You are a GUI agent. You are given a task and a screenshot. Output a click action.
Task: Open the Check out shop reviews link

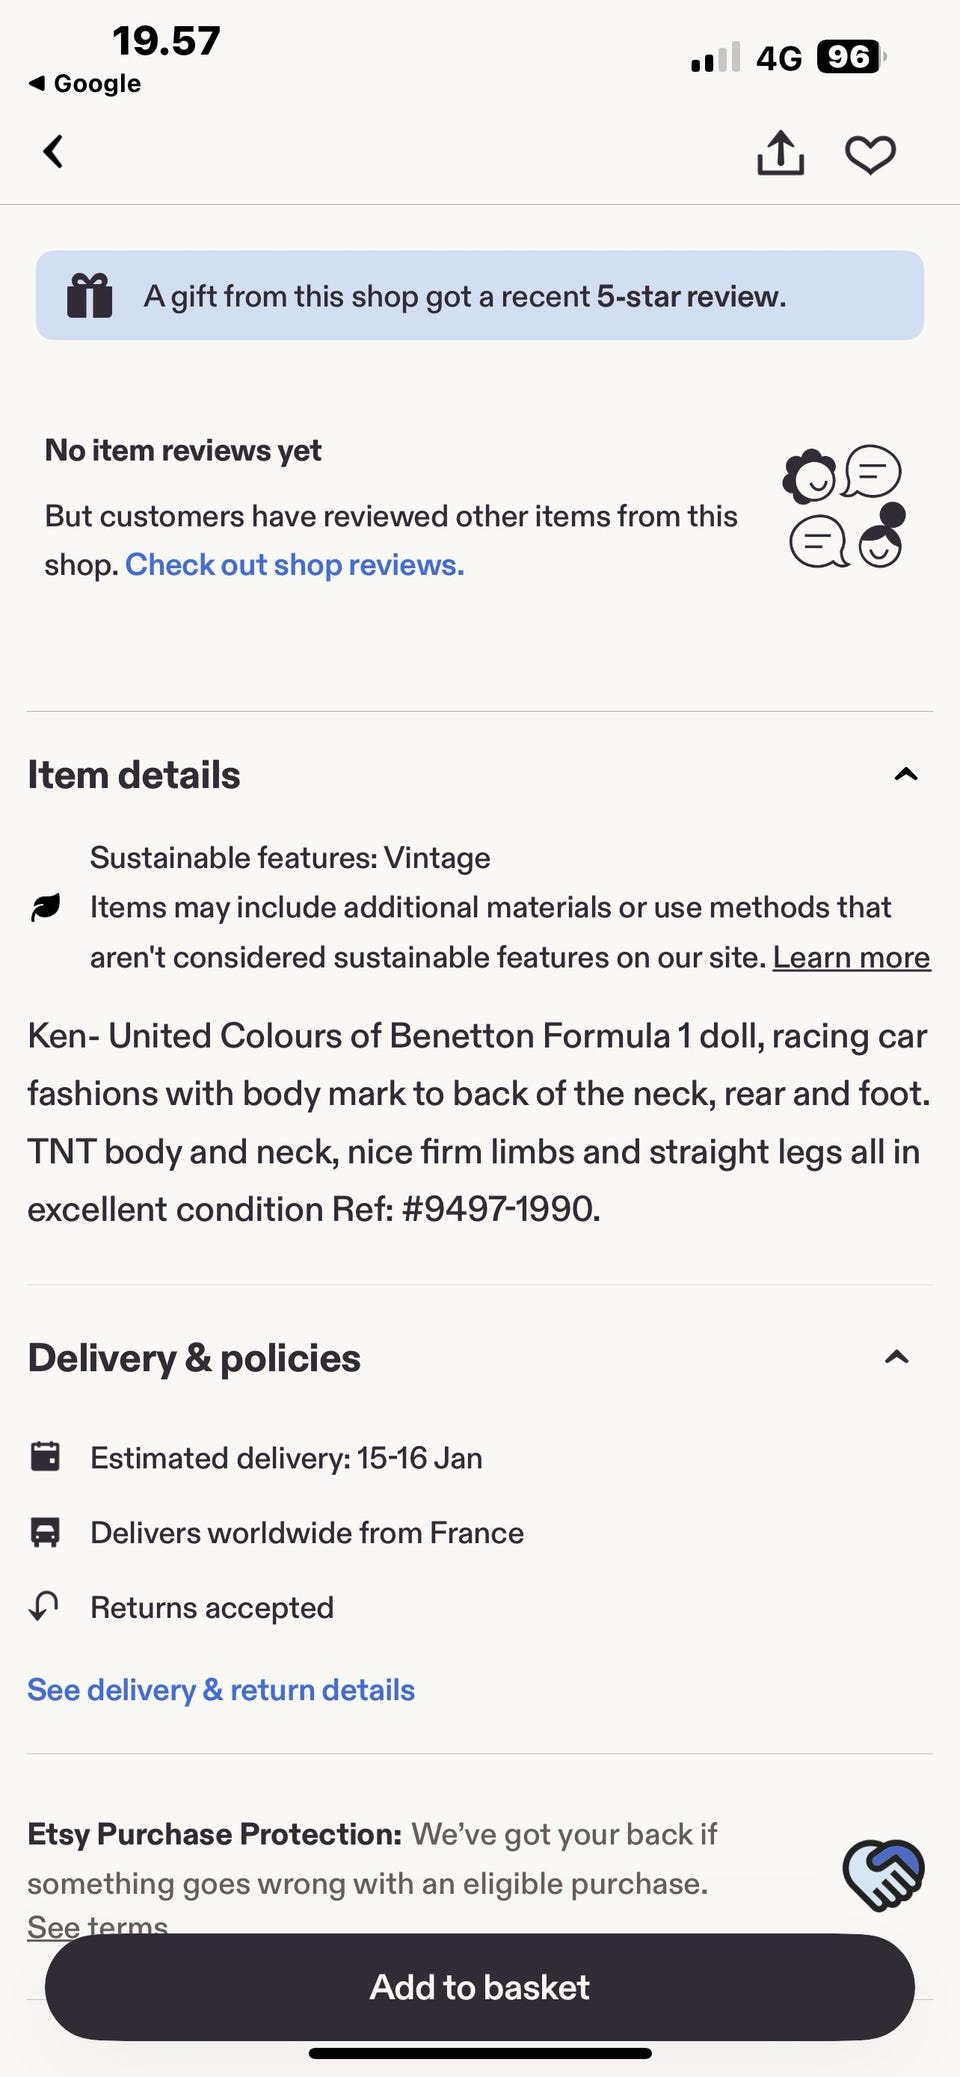(294, 565)
